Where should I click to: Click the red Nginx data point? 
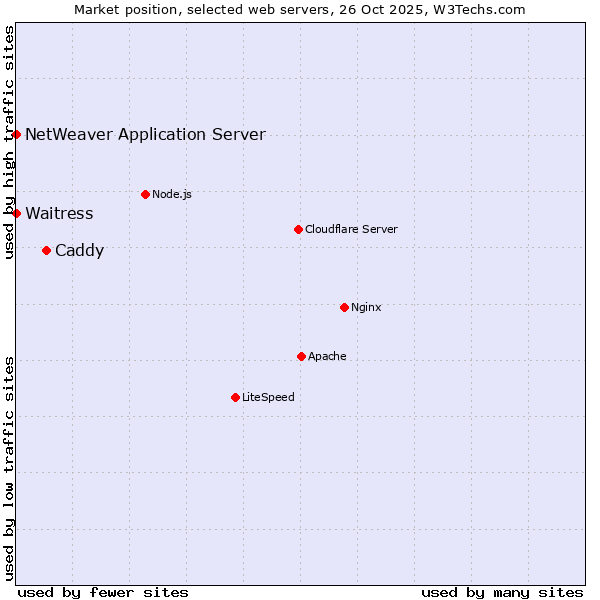point(344,307)
